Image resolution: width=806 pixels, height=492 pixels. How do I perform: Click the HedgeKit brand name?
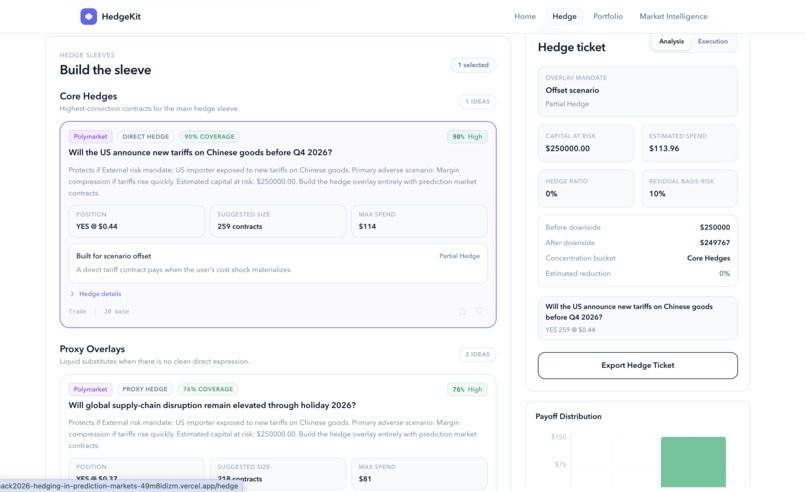[121, 16]
